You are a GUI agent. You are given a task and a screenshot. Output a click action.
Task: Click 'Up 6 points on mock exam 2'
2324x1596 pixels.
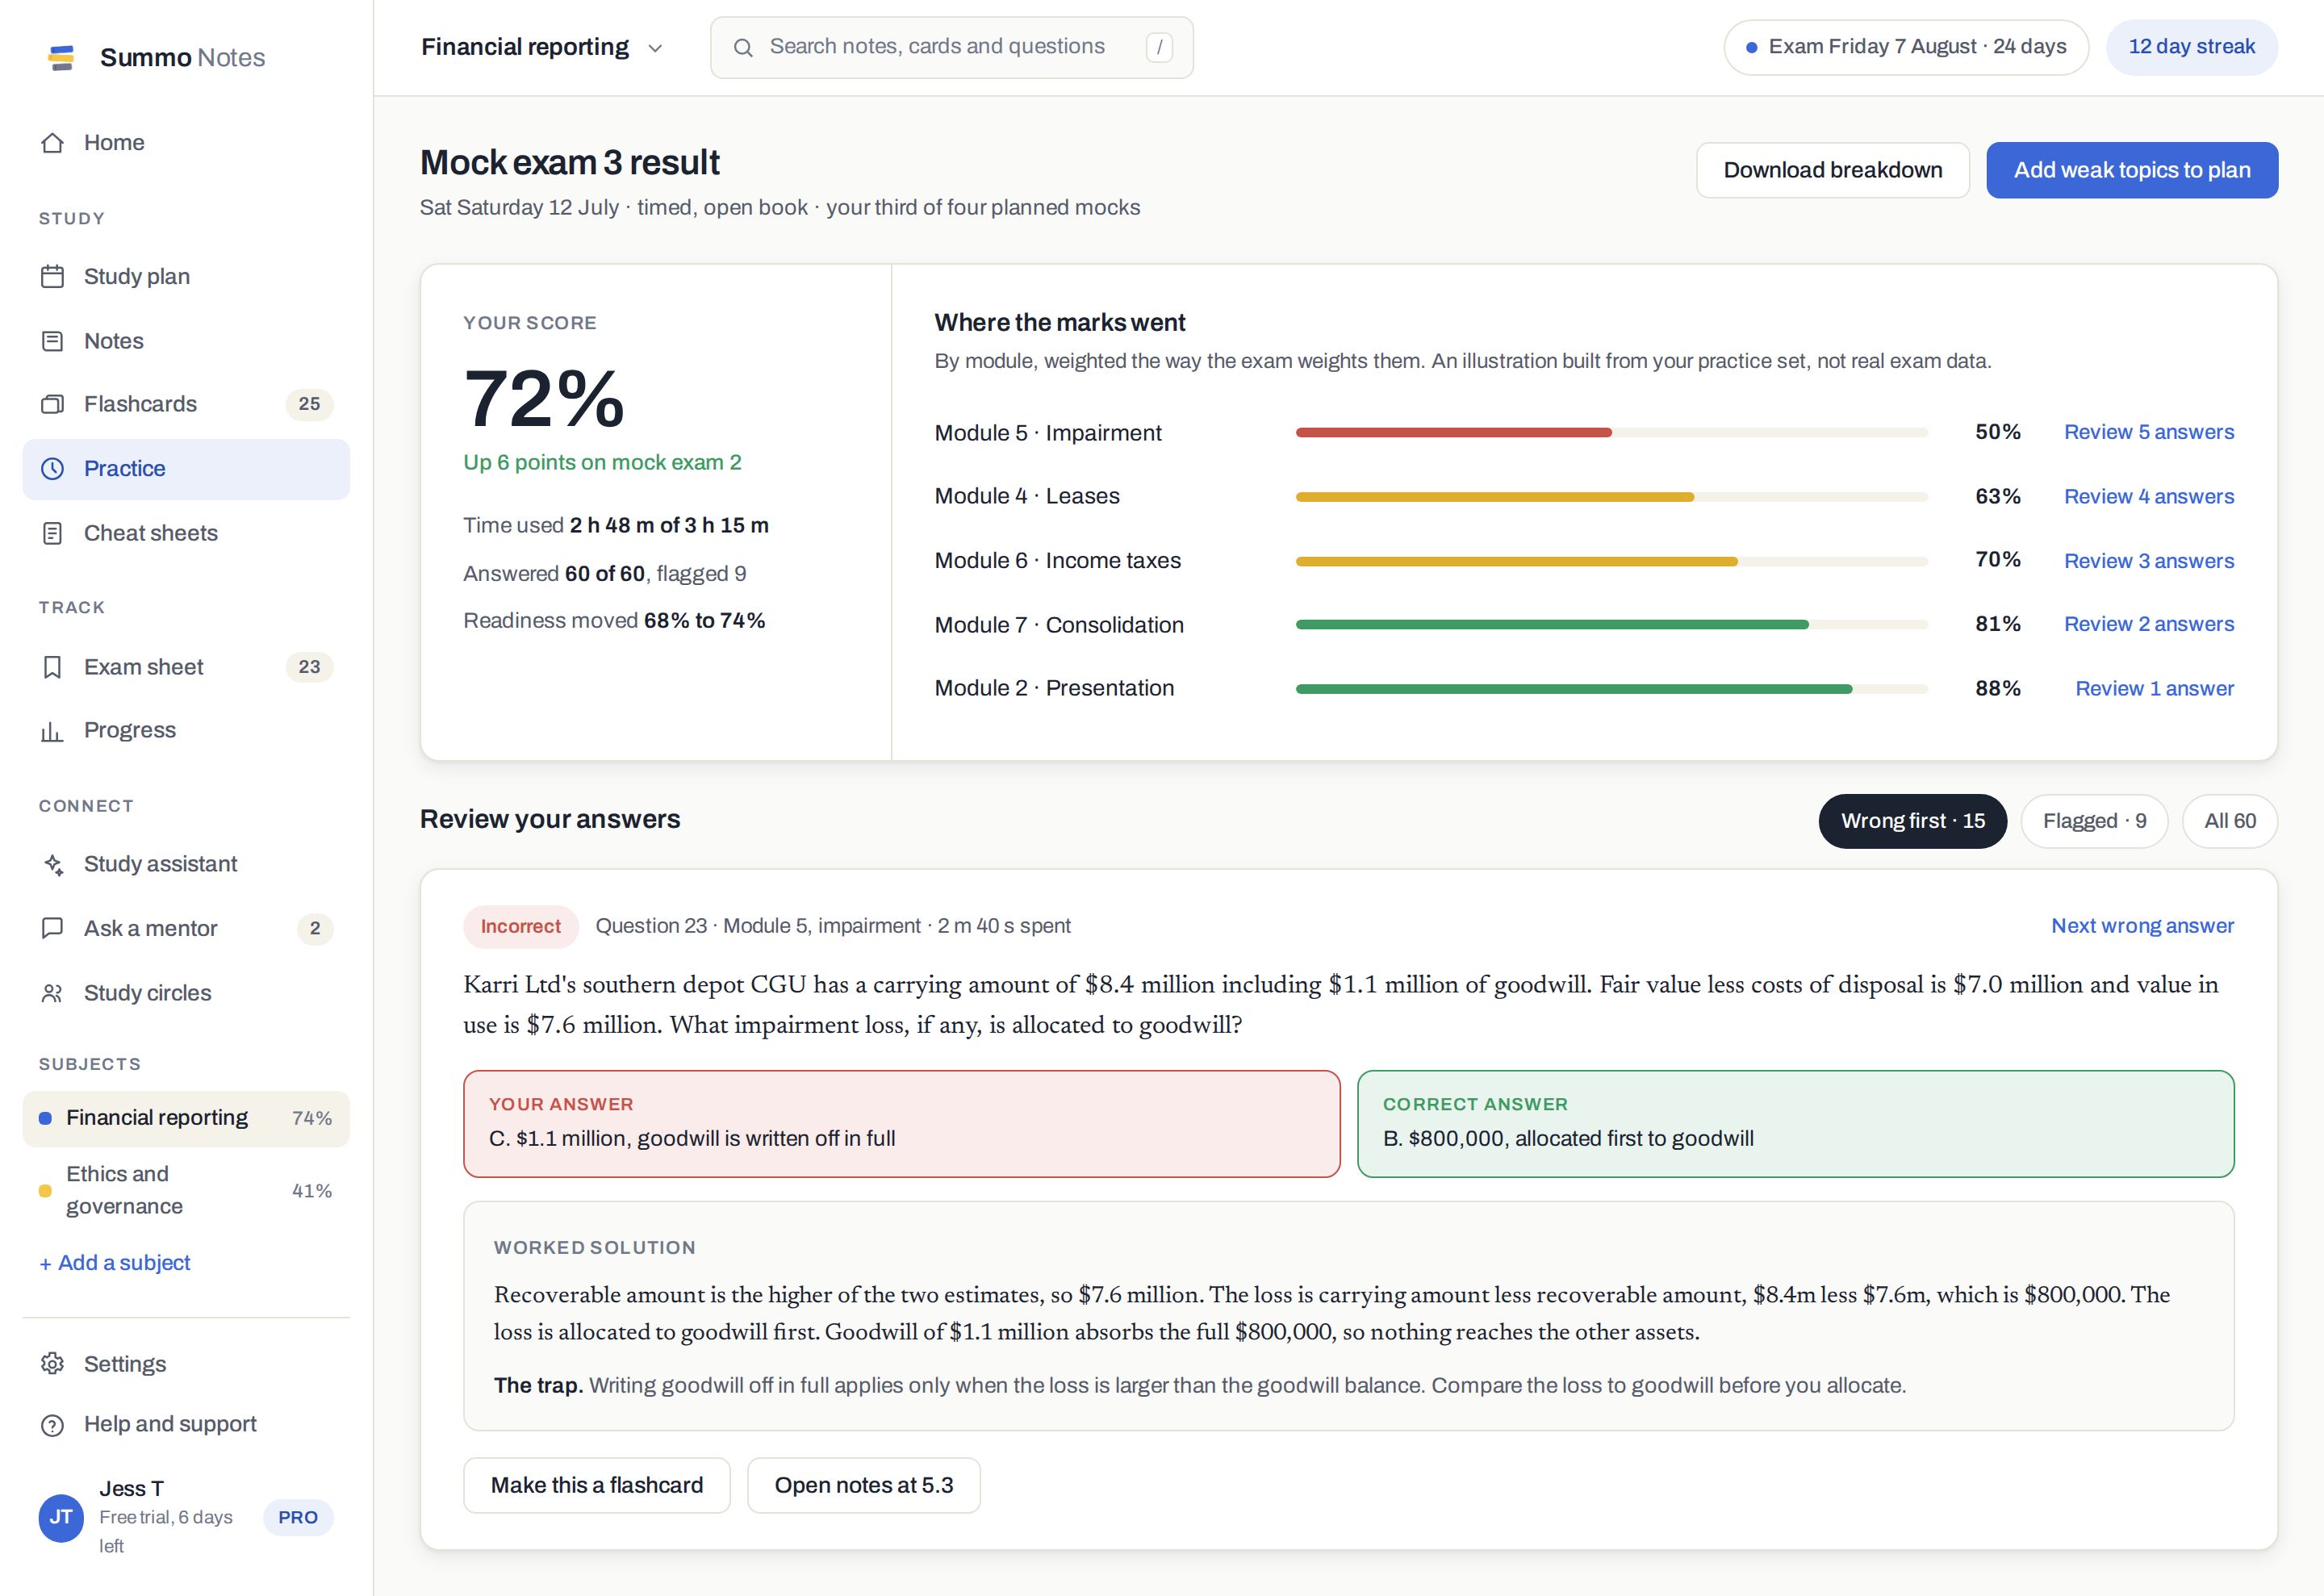coord(602,463)
